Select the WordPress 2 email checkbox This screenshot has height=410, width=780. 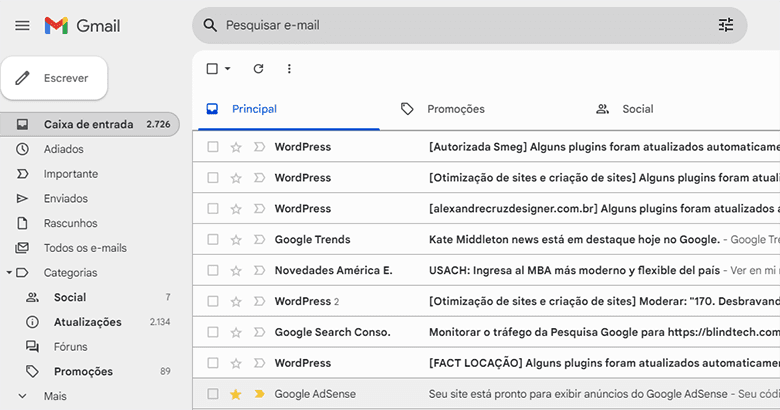click(x=213, y=302)
